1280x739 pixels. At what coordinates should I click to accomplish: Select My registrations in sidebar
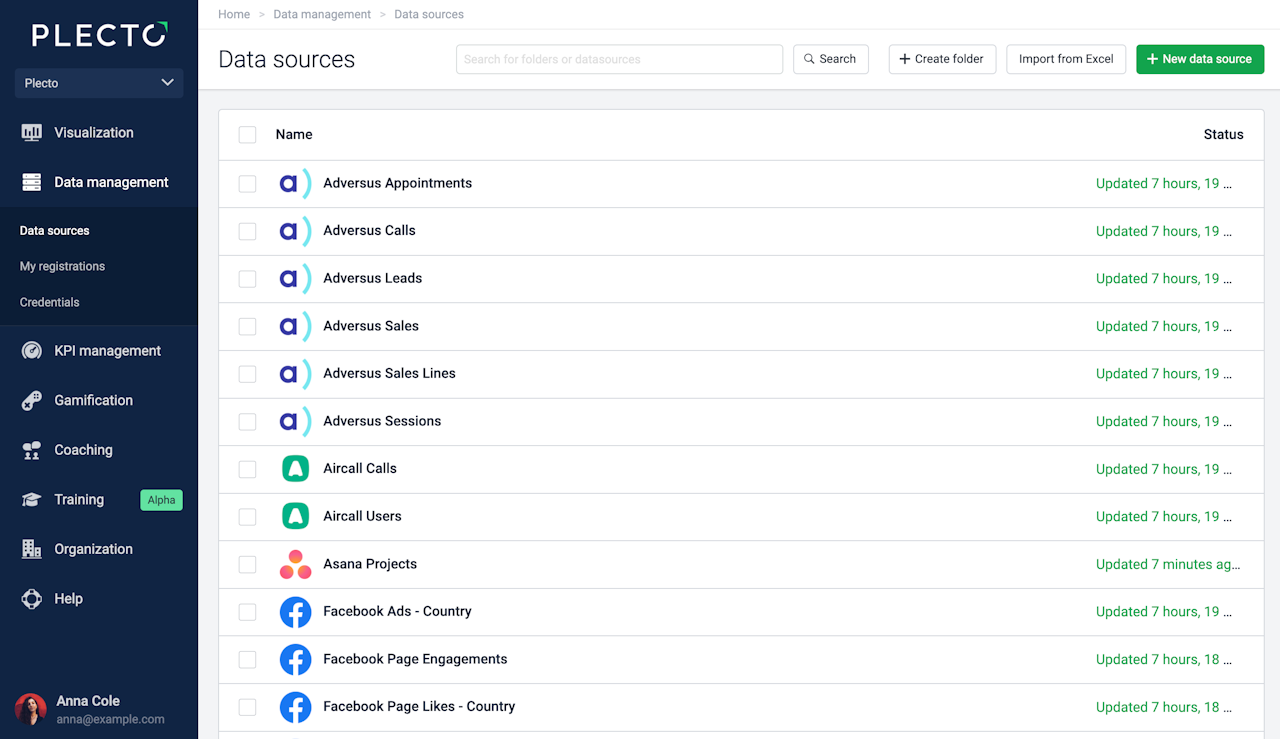tap(62, 266)
